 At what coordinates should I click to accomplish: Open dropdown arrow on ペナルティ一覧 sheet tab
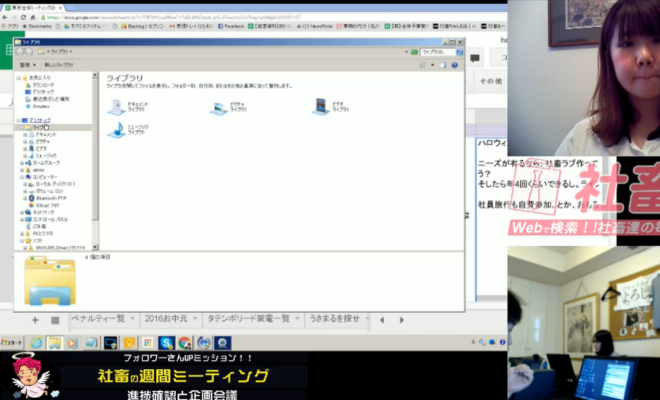132,319
